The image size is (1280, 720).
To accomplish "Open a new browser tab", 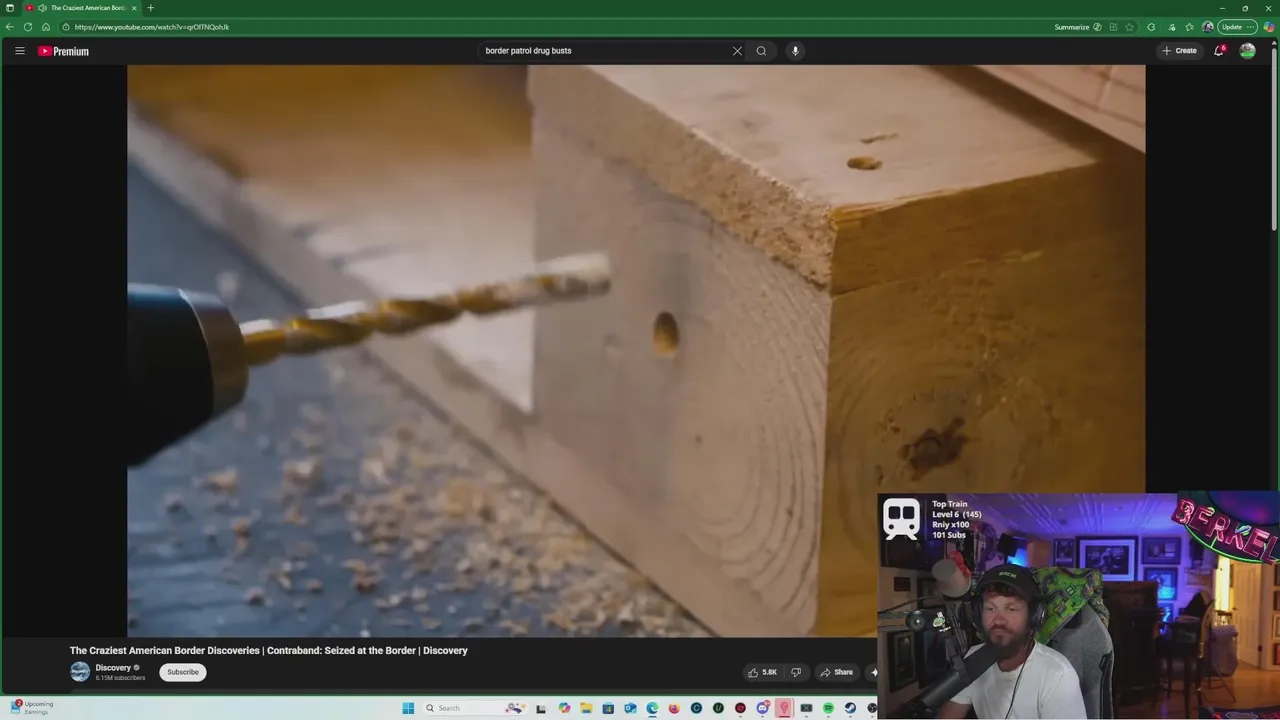I will (150, 8).
